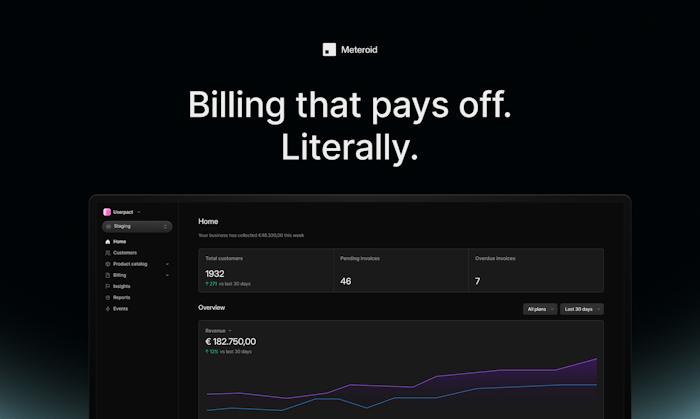Click the 46 pending invoices value
Viewport: 700px width, 419px height.
346,281
